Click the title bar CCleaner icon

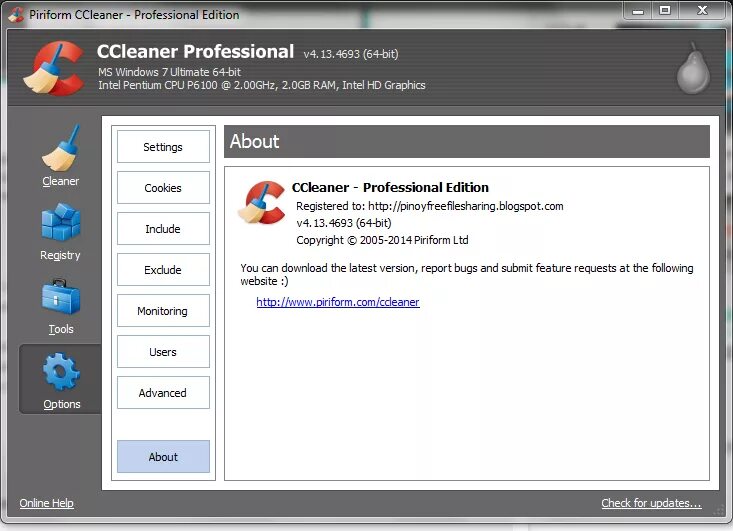click(x=17, y=15)
